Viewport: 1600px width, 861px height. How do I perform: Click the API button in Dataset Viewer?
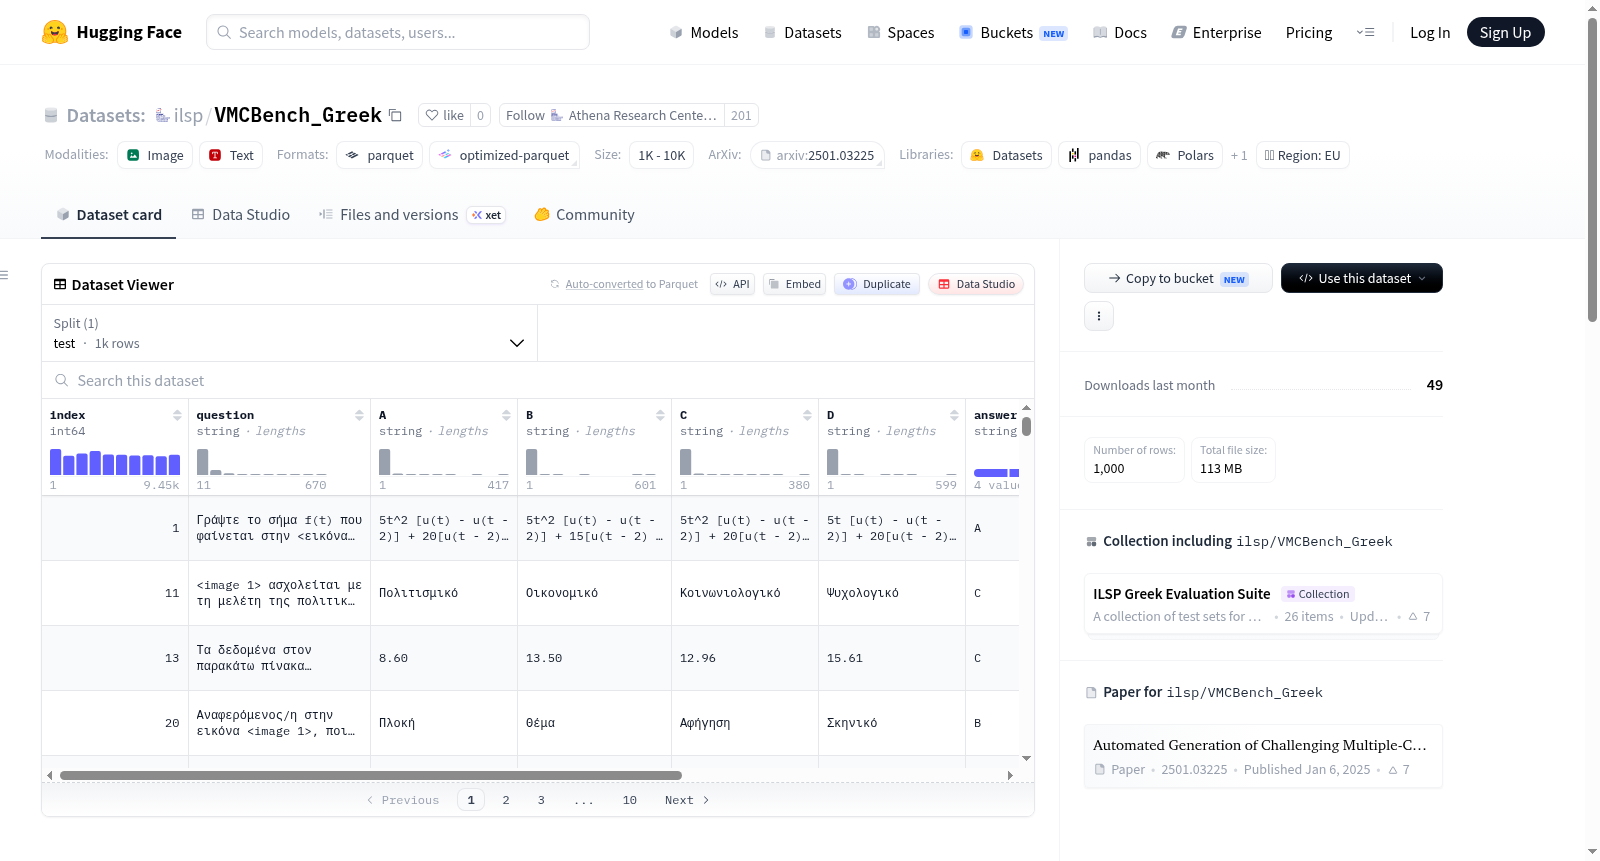(x=732, y=284)
